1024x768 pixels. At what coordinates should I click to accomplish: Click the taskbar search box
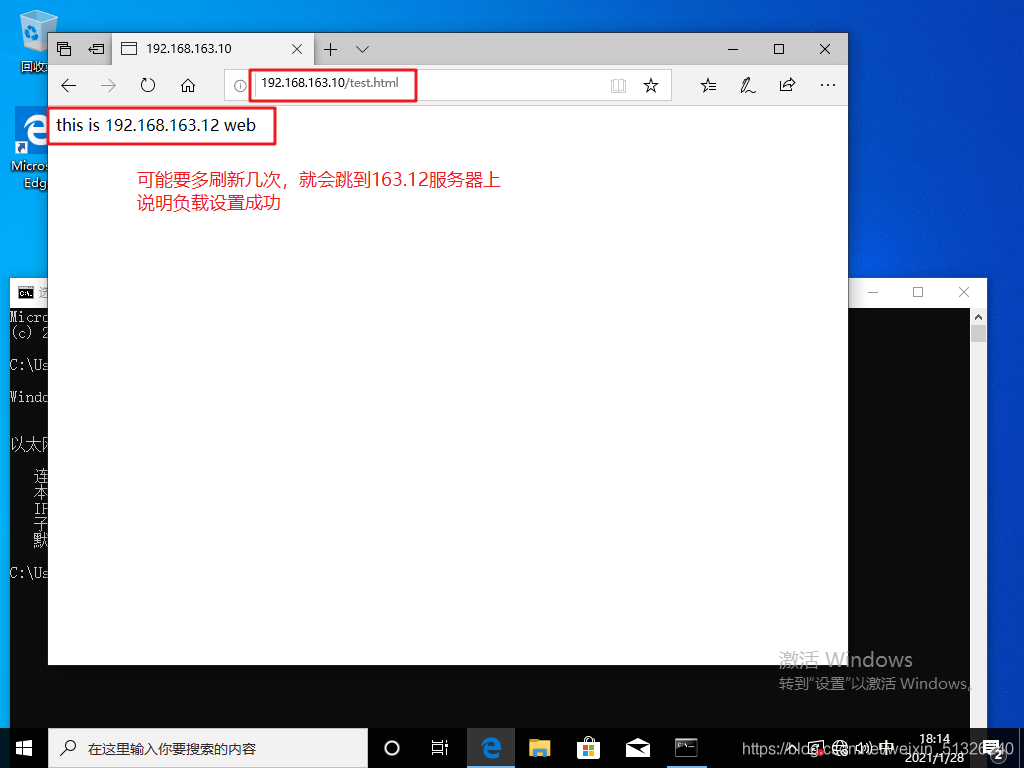208,748
